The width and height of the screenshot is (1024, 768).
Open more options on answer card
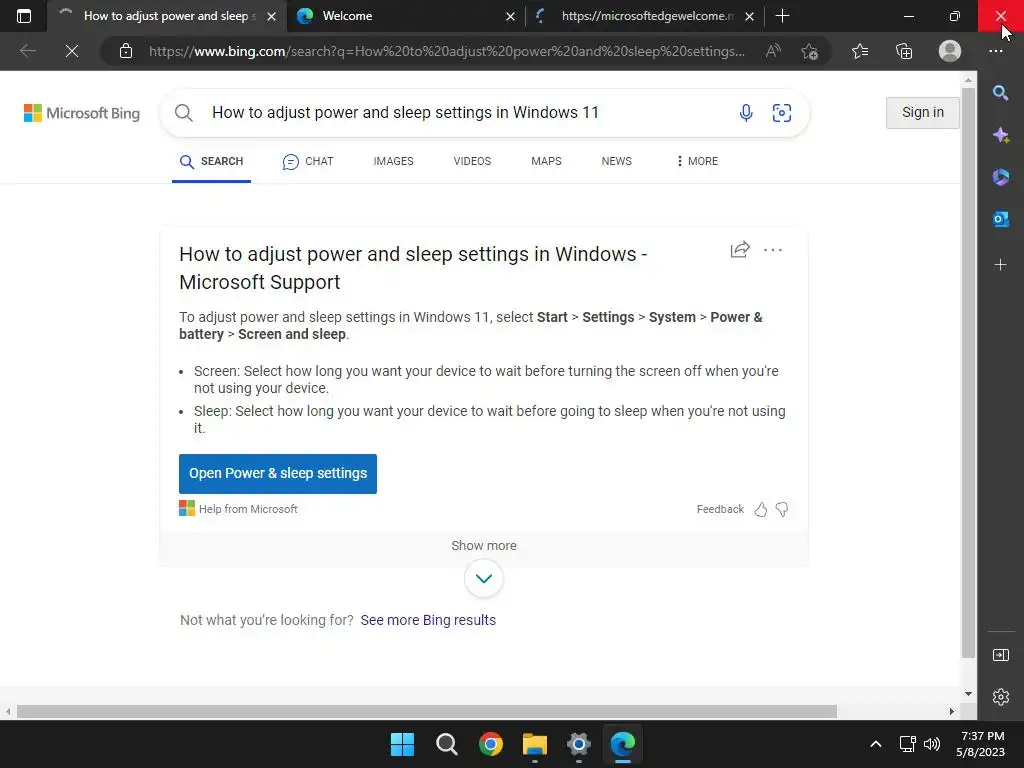coord(773,250)
